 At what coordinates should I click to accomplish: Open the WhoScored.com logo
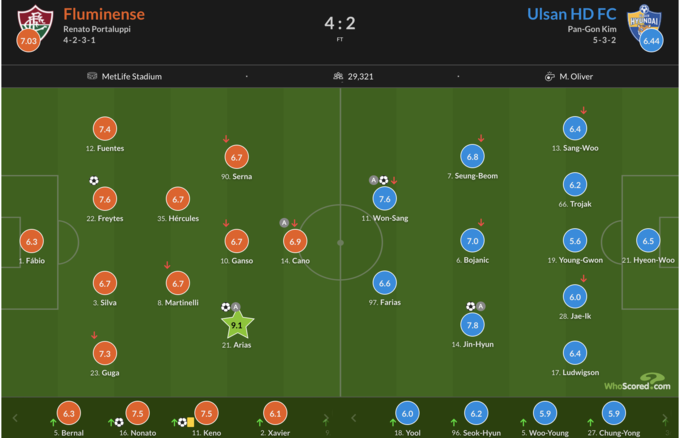point(636,385)
